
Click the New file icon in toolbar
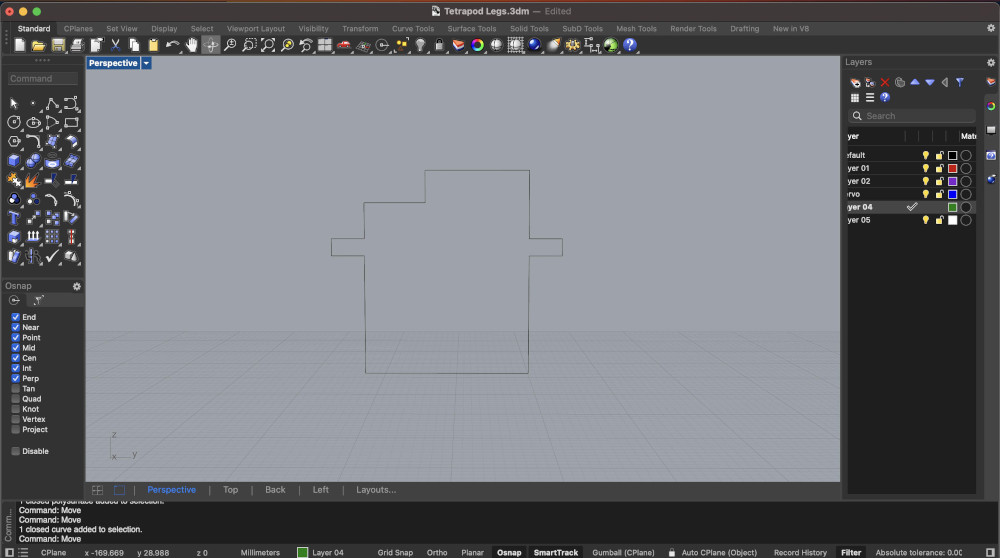pos(20,45)
